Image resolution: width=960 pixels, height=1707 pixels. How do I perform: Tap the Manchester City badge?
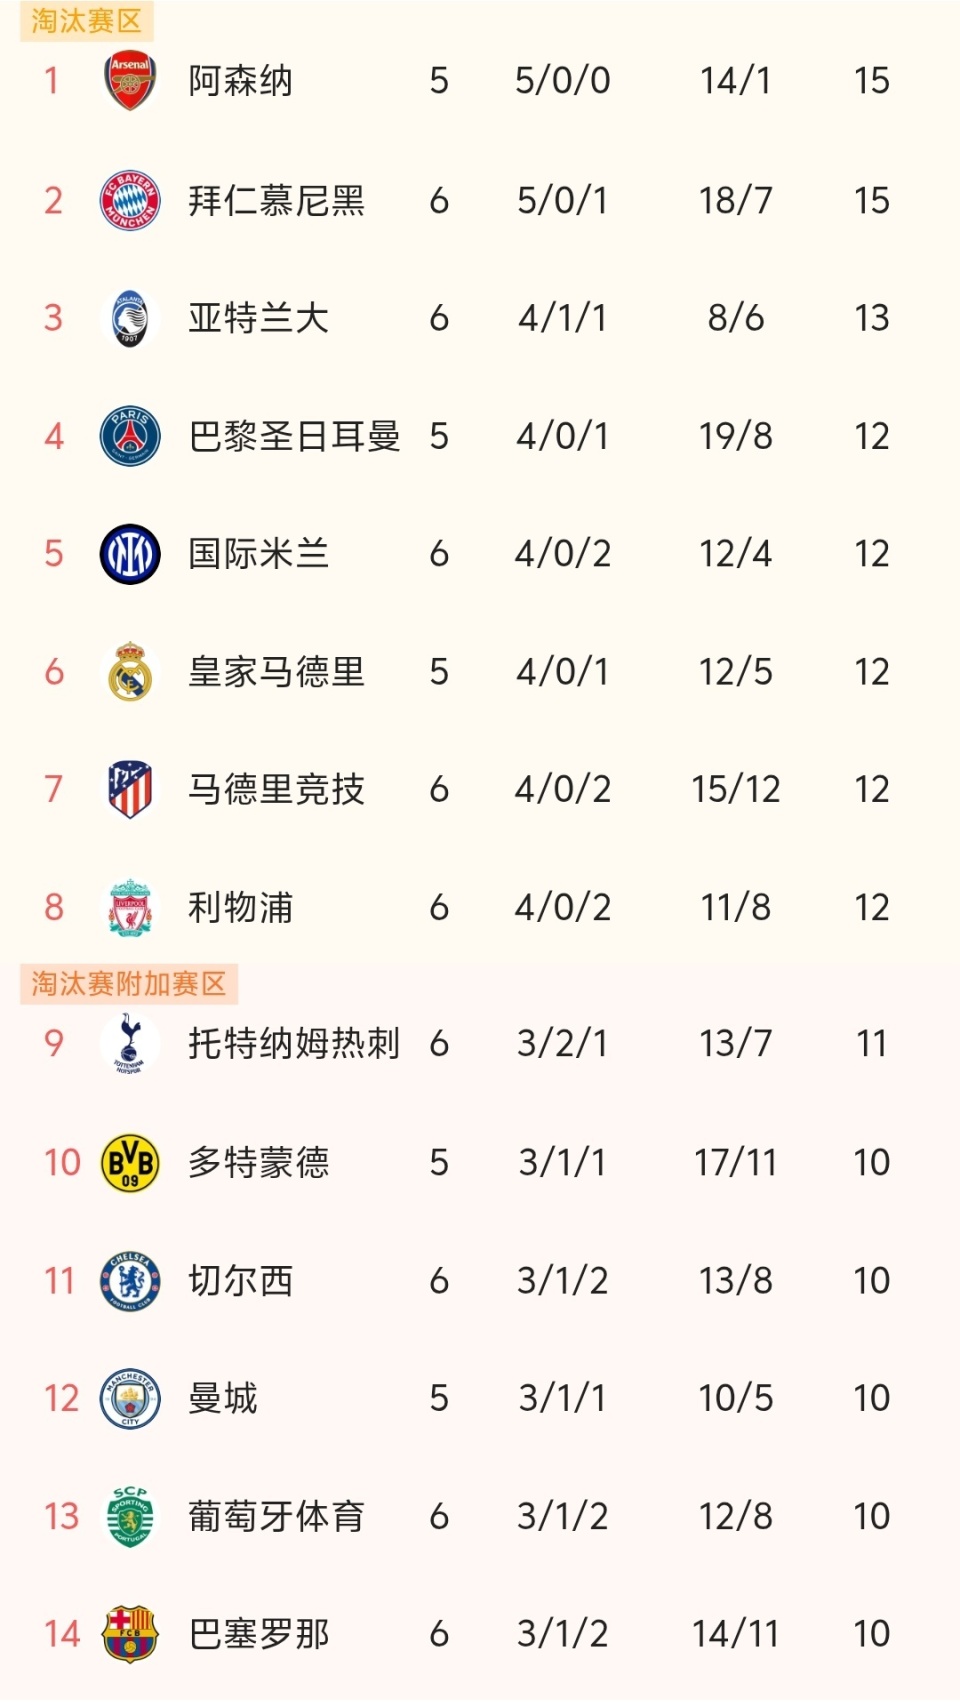pos(130,1398)
